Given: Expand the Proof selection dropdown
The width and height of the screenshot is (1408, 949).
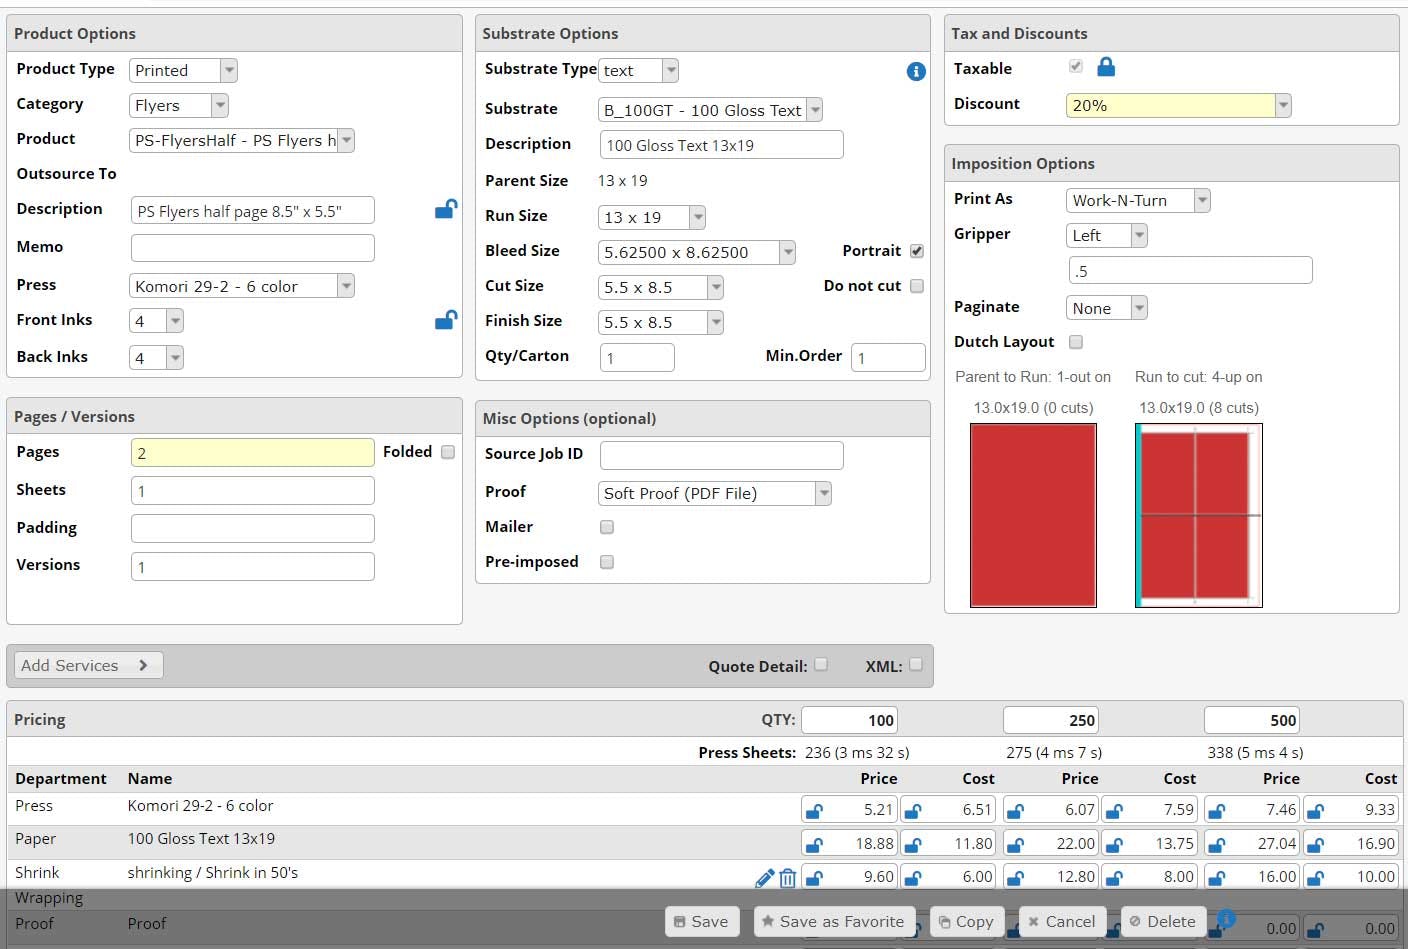Looking at the screenshot, I should pyautogui.click(x=822, y=493).
